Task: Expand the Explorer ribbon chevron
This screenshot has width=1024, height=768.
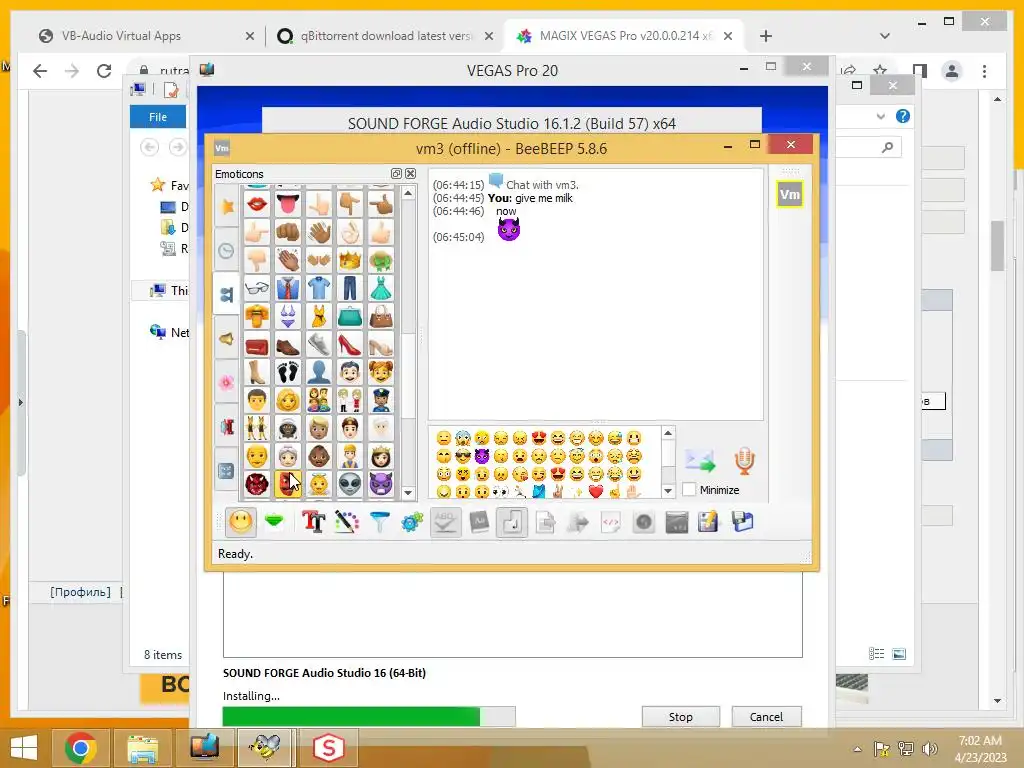Action: [x=880, y=116]
